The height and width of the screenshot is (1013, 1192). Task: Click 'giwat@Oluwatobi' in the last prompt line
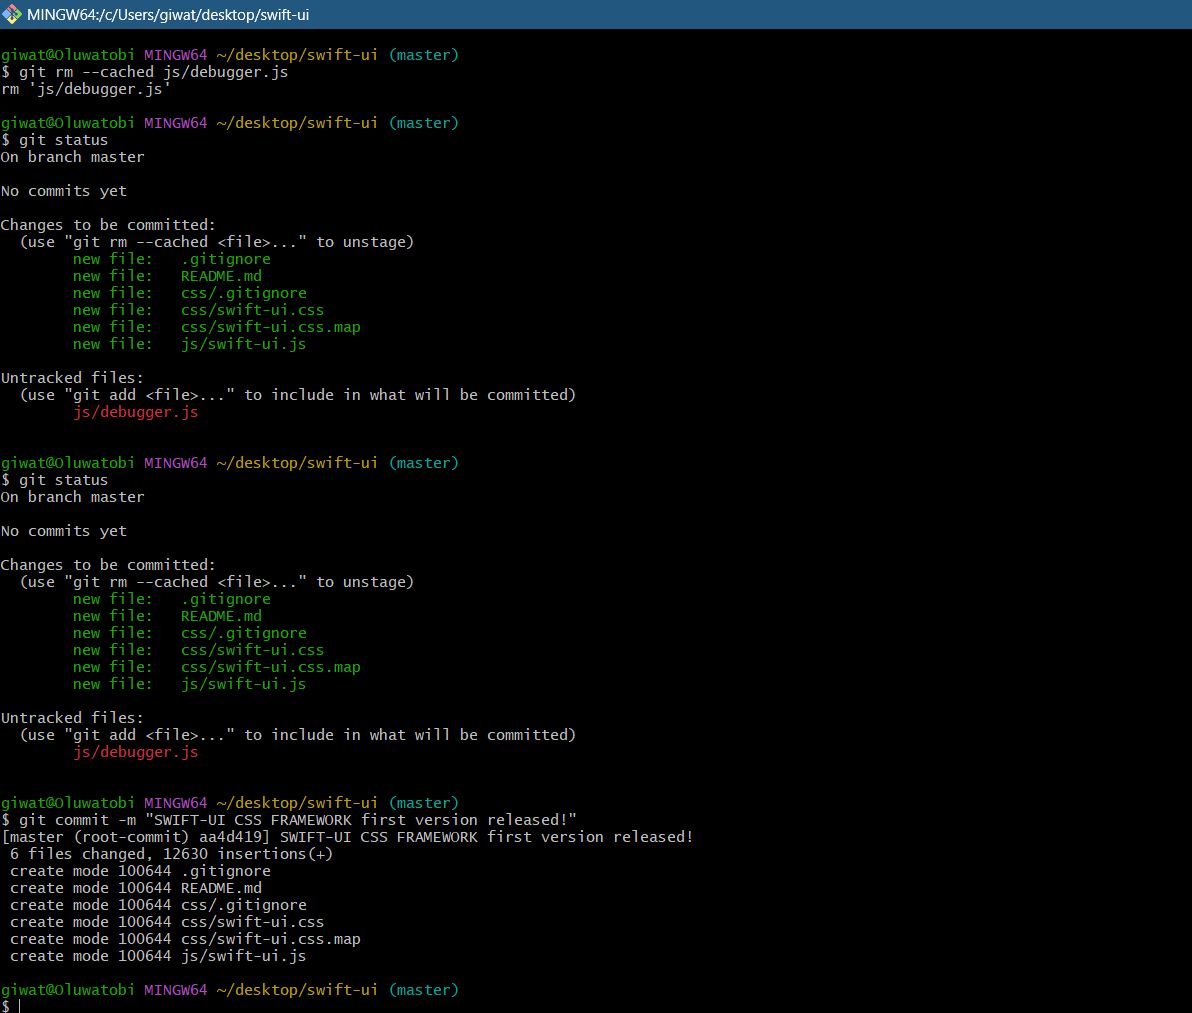coord(68,990)
